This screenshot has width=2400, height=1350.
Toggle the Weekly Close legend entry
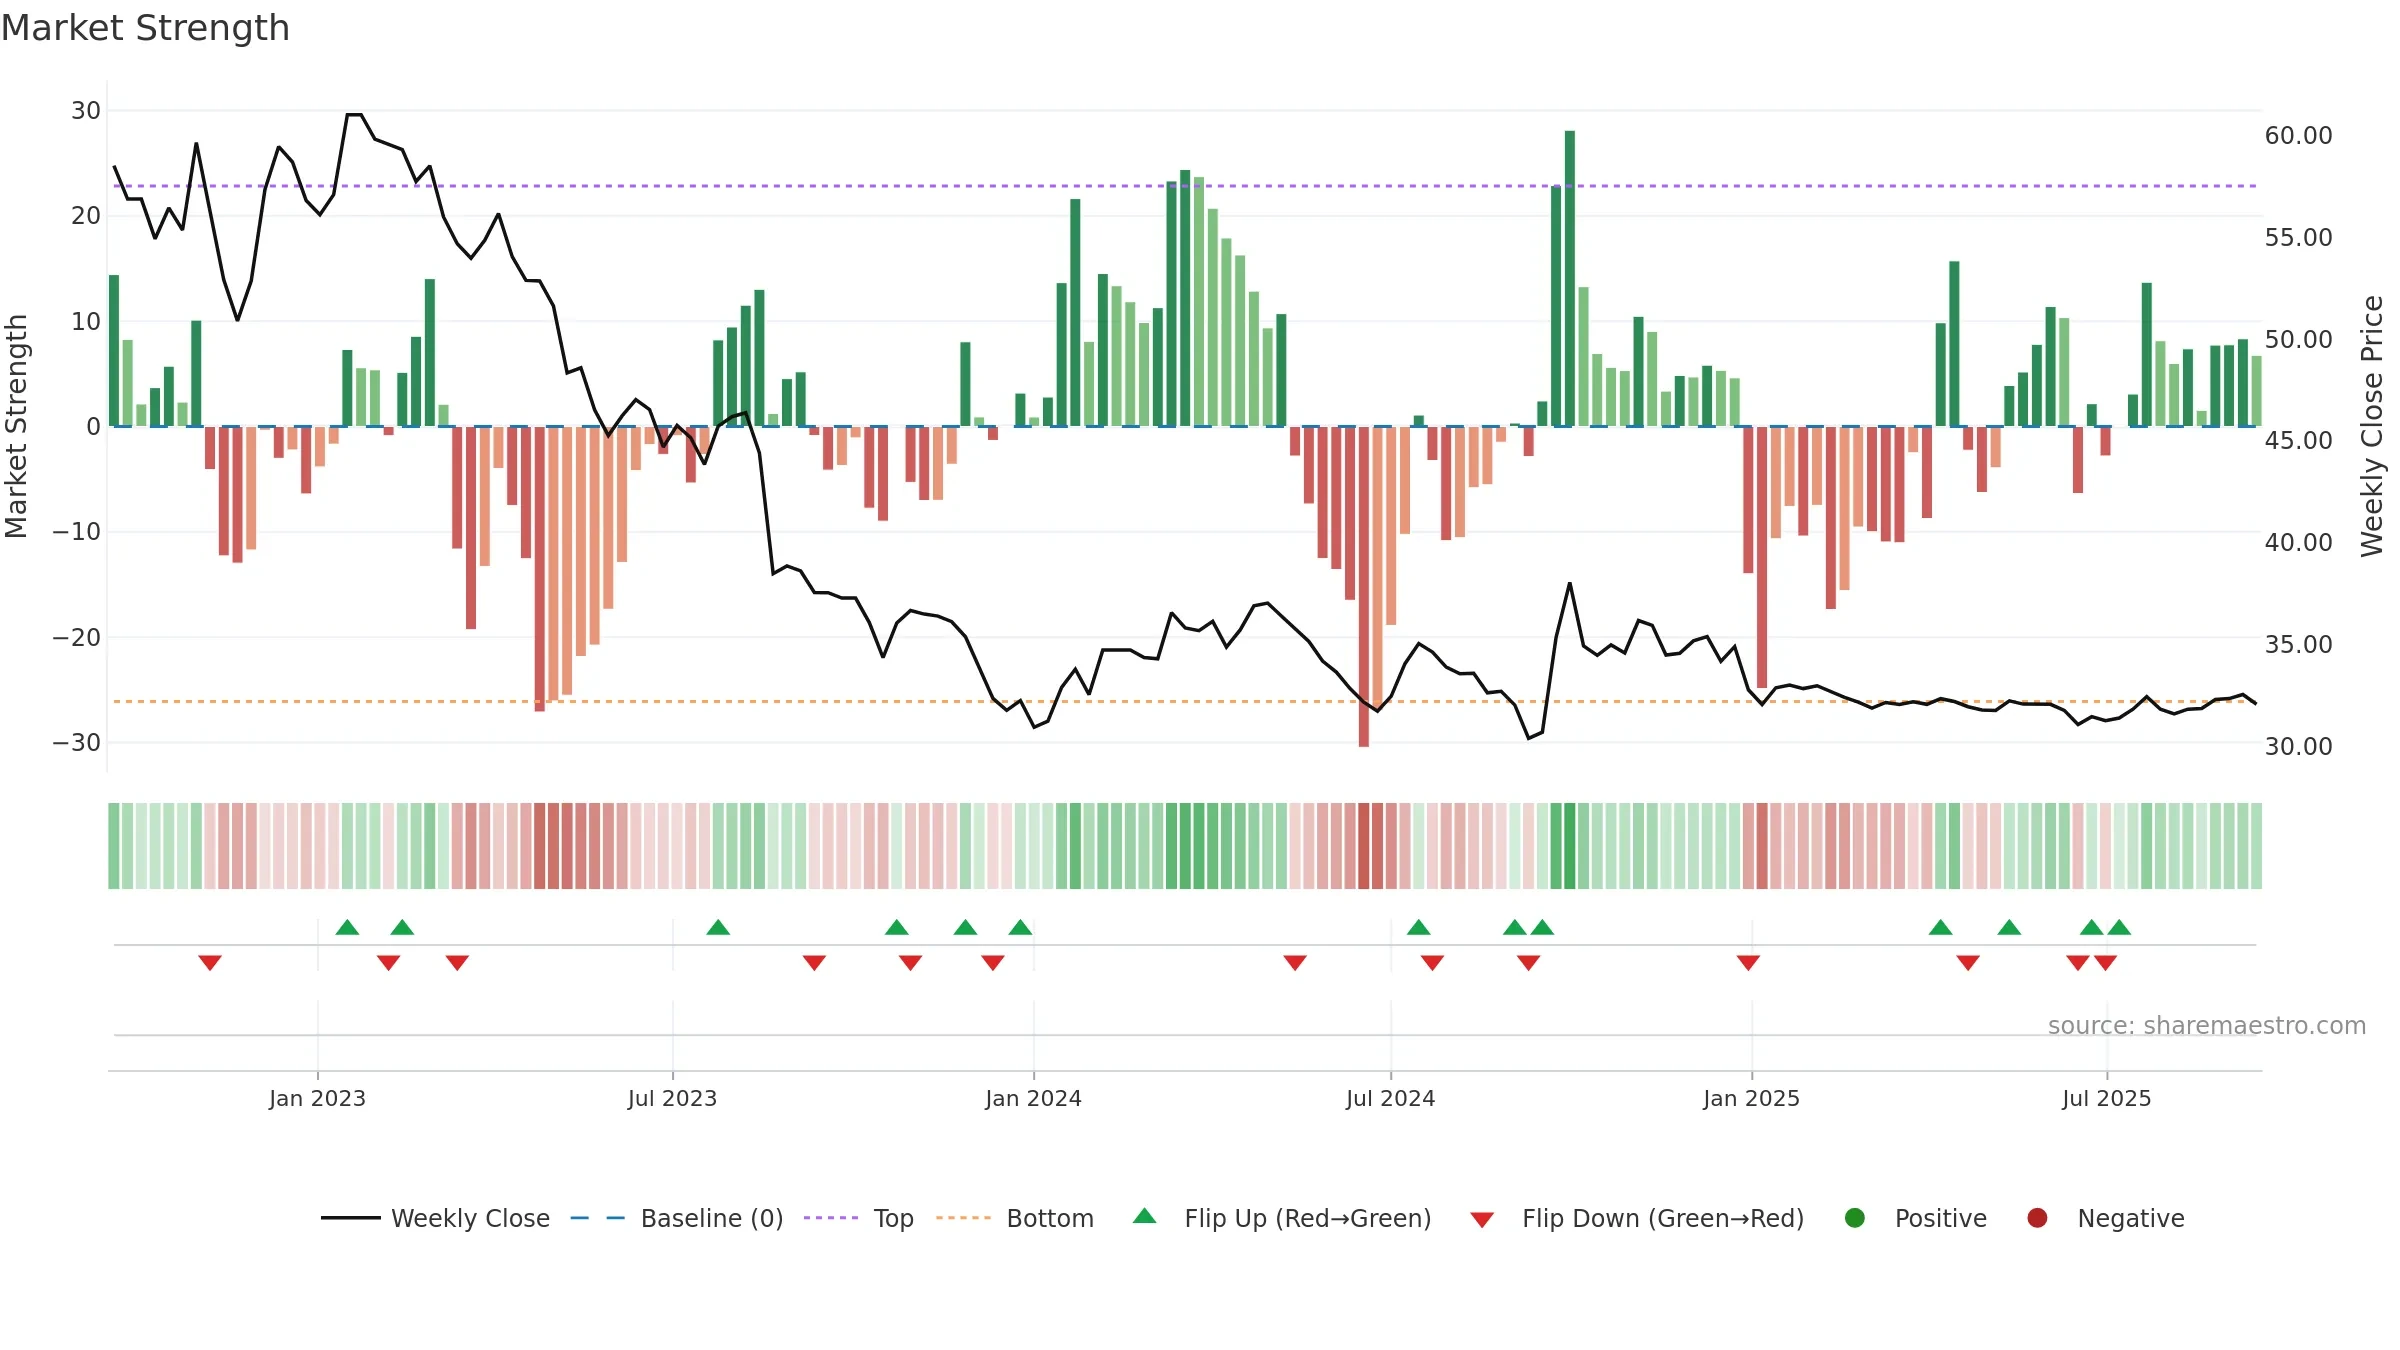click(435, 1218)
